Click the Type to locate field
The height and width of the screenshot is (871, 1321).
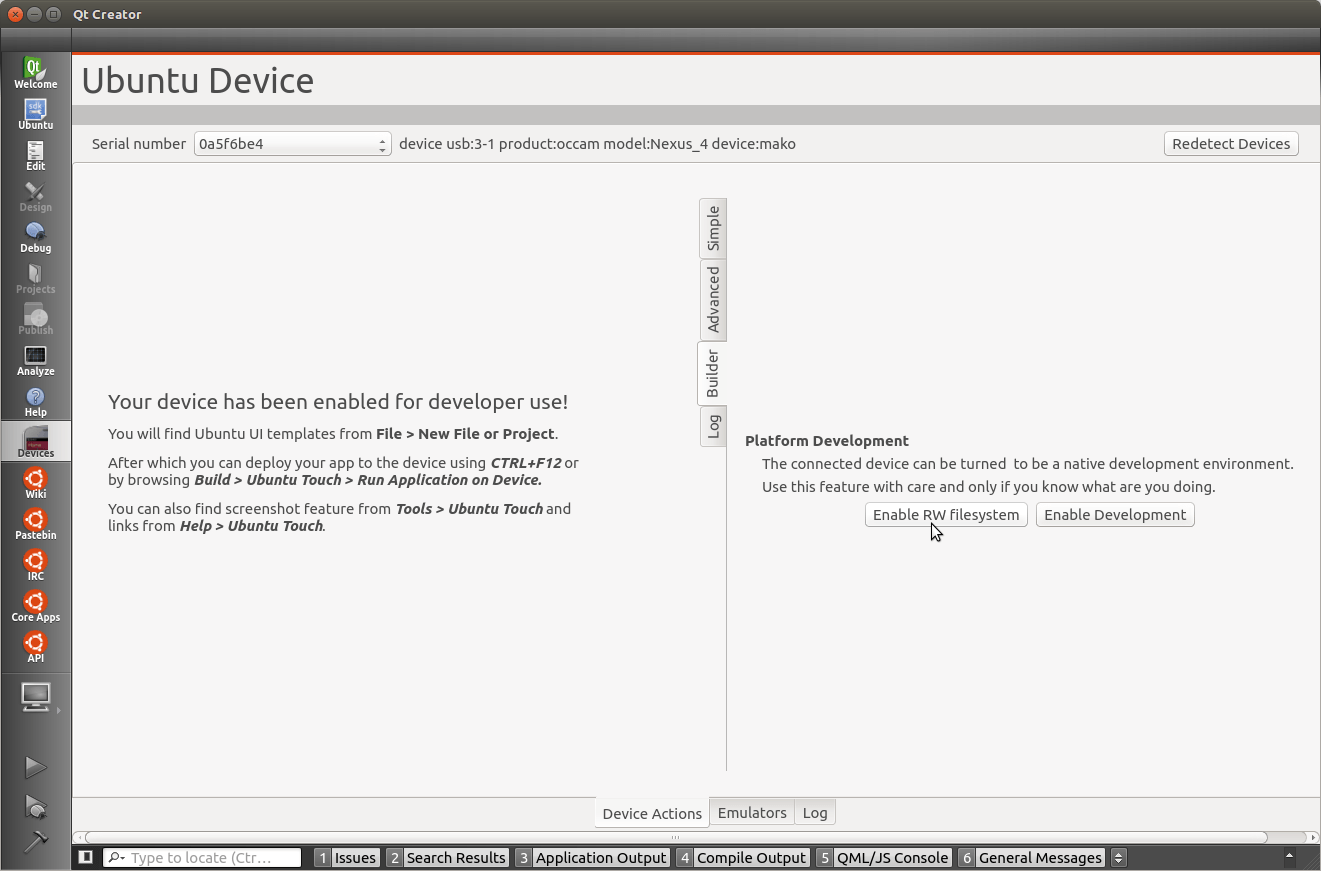tap(203, 857)
